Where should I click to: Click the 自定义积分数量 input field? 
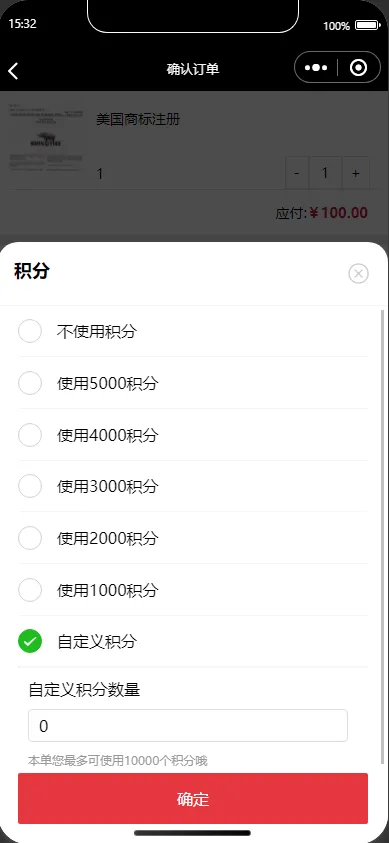pyautogui.click(x=188, y=726)
